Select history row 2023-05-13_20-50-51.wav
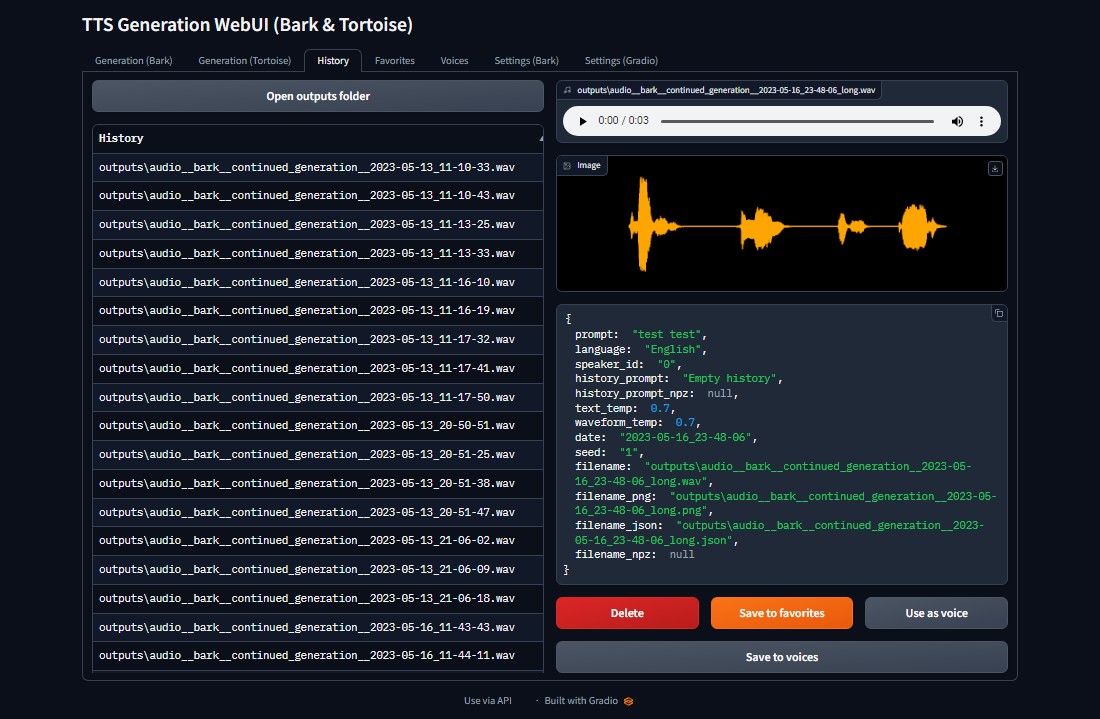This screenshot has width=1100, height=719. [x=318, y=426]
